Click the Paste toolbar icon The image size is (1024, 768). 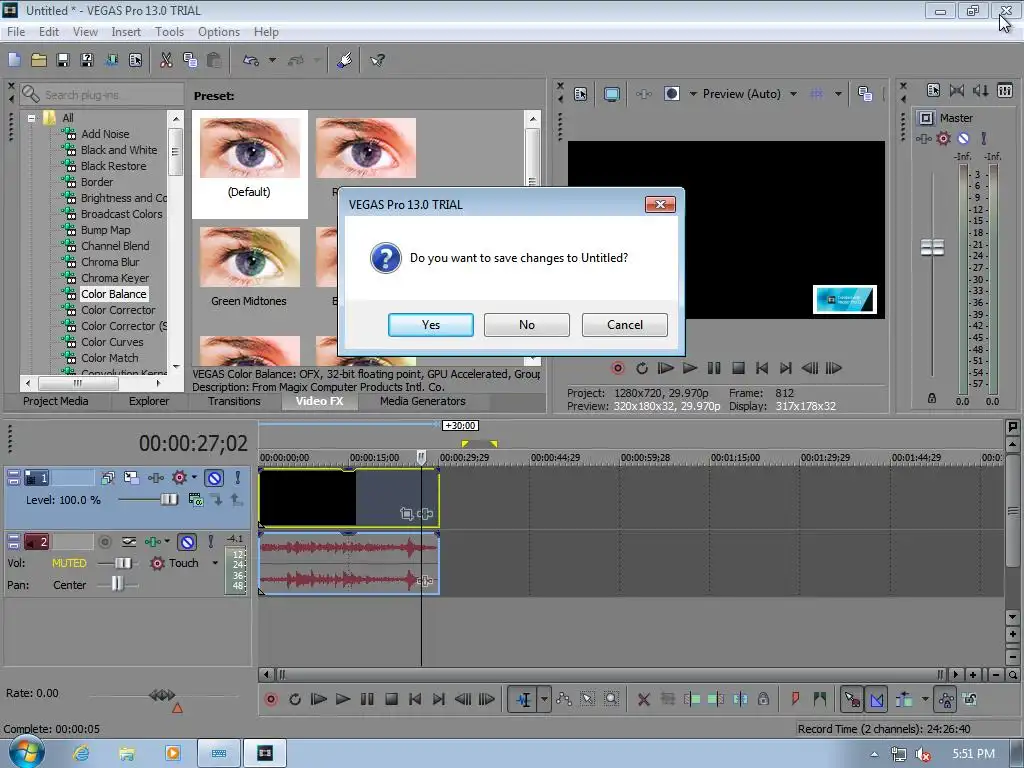pos(214,60)
